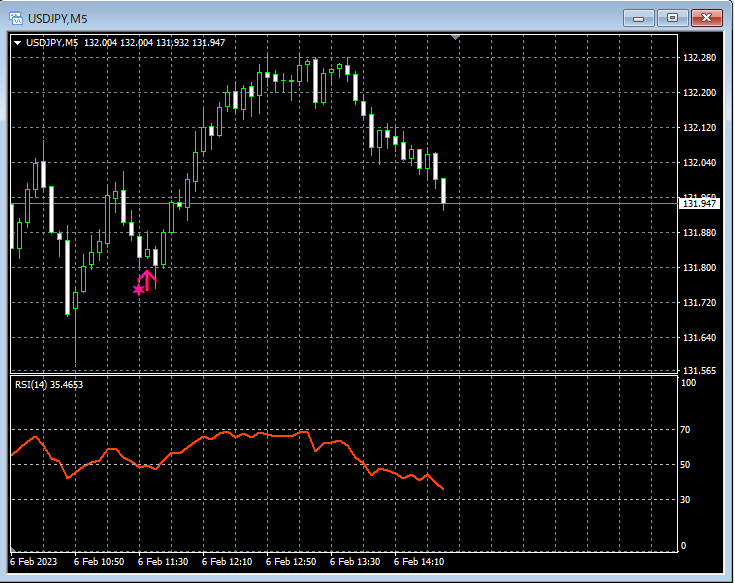
Task: Select the last candlestick near 131.947
Action: (443, 191)
